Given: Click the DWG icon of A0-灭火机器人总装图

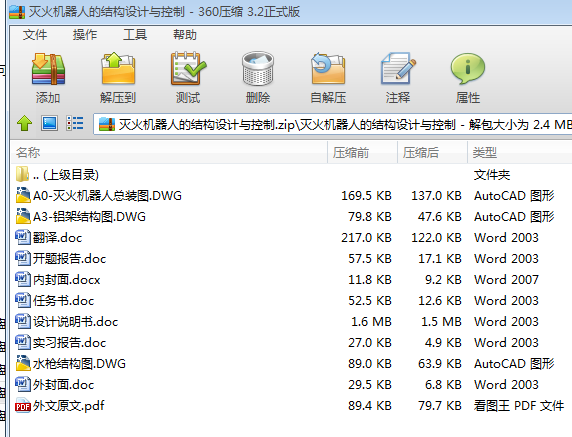Looking at the screenshot, I should [23, 195].
